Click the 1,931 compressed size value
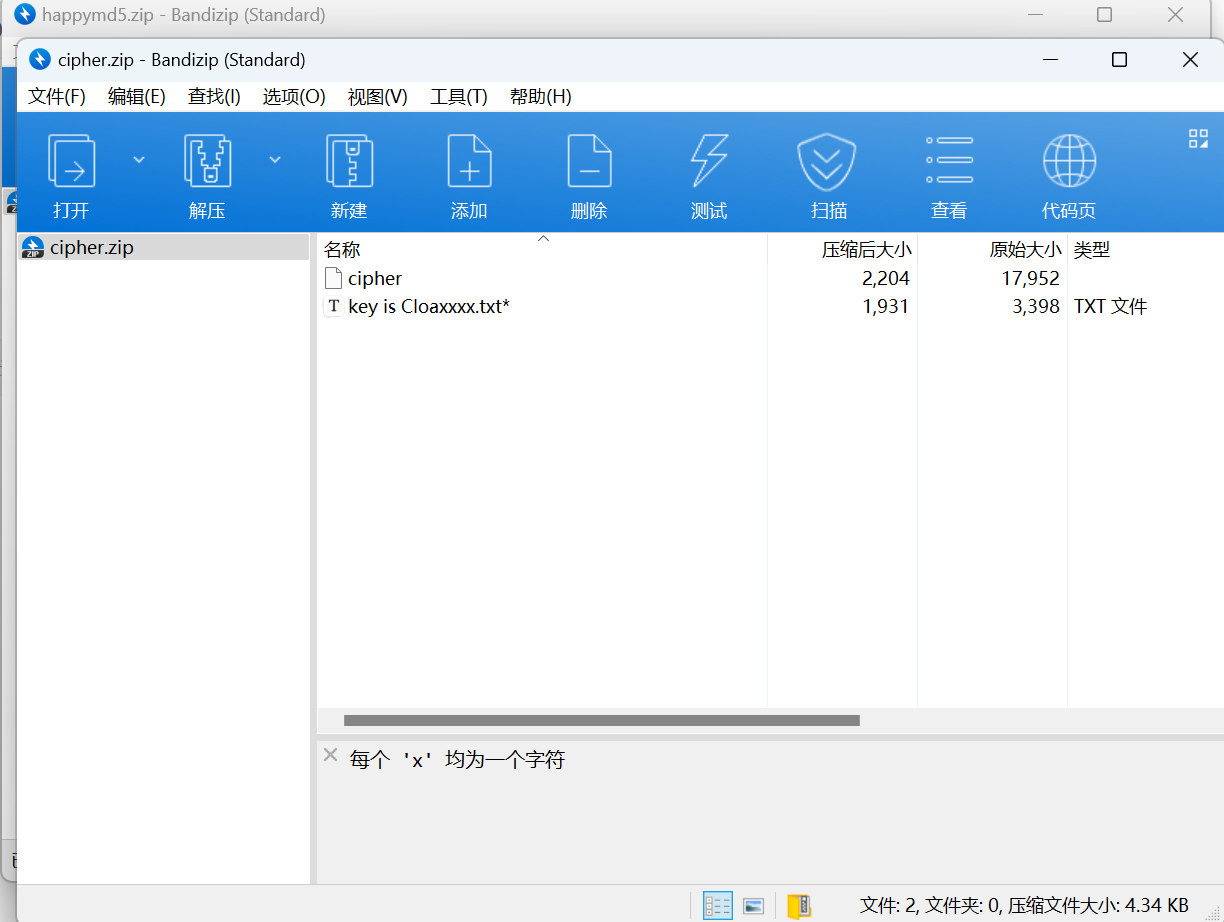 pos(885,306)
